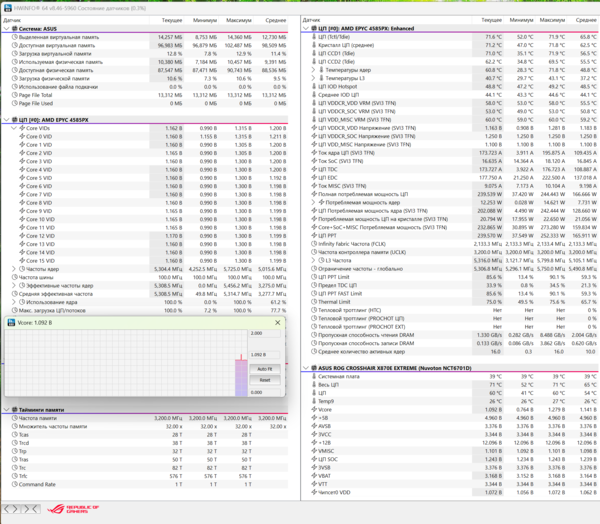Click the thermometer icon beside Системная плата

click(x=314, y=376)
